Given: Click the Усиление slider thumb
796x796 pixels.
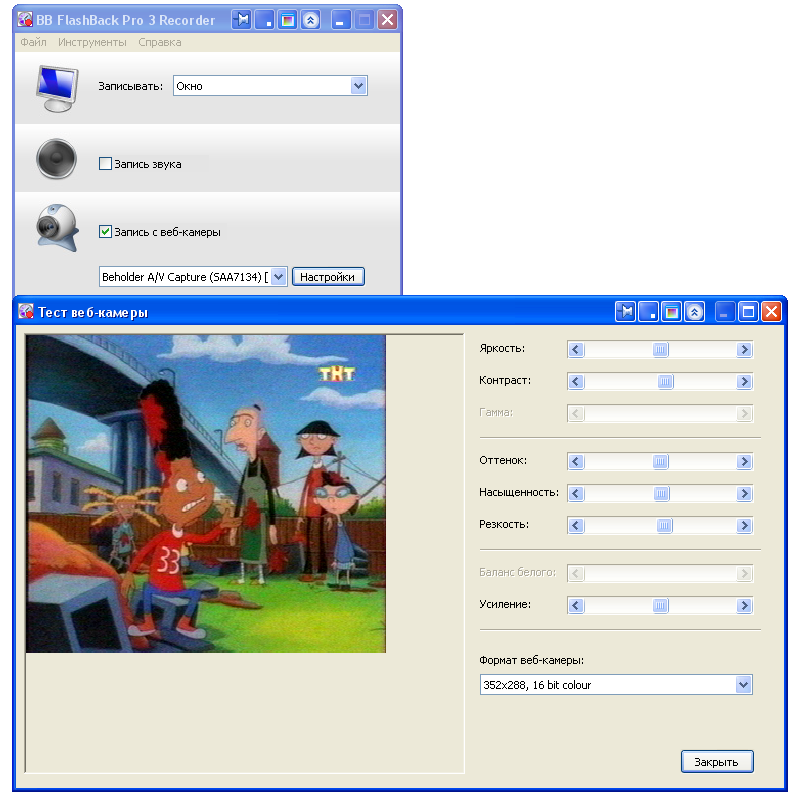Looking at the screenshot, I should click(x=660, y=606).
